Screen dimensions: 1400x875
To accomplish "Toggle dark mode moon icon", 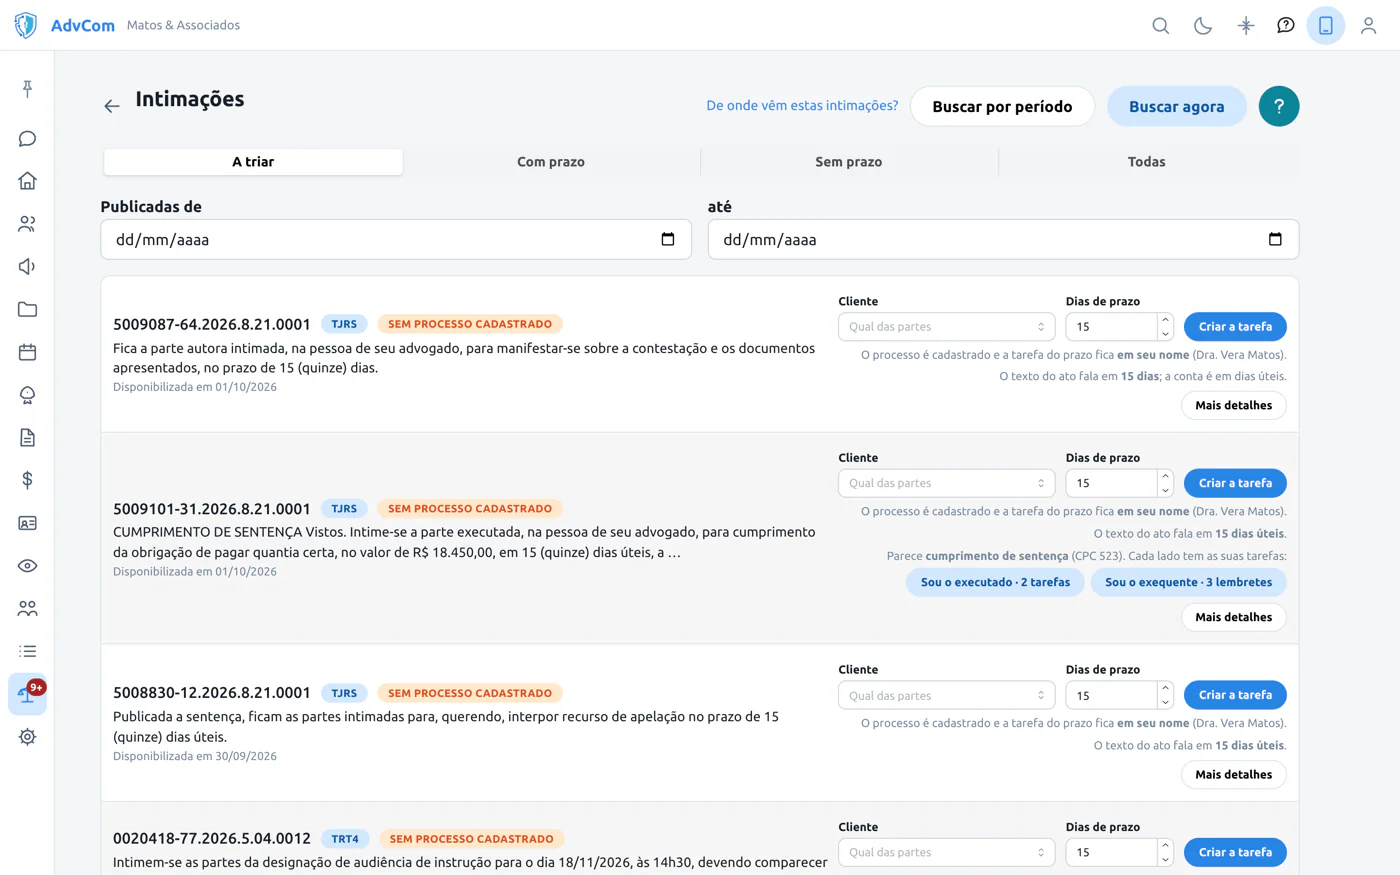I will [x=1203, y=26].
